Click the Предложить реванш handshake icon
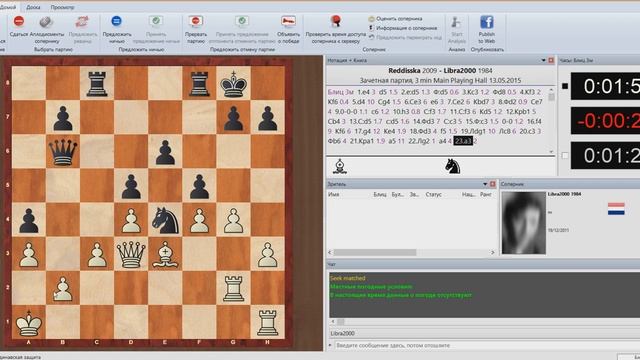This screenshot has width=640, height=360. click(82, 22)
